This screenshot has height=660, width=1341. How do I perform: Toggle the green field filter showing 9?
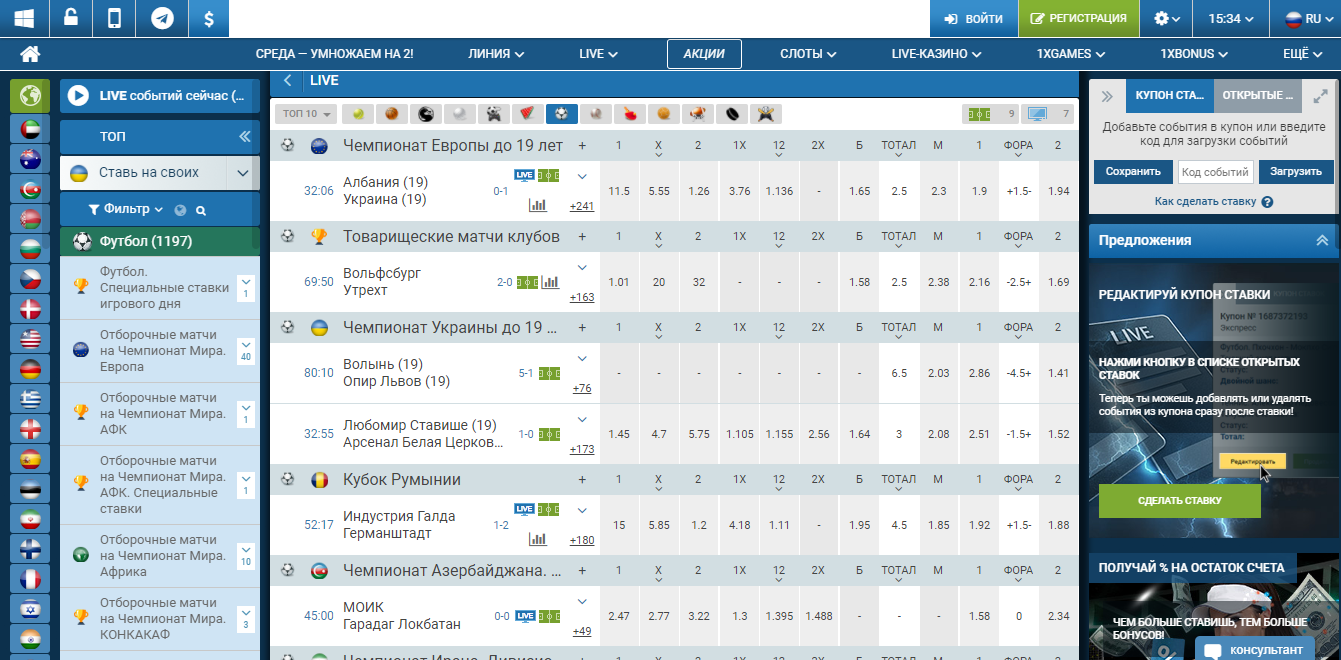click(991, 114)
